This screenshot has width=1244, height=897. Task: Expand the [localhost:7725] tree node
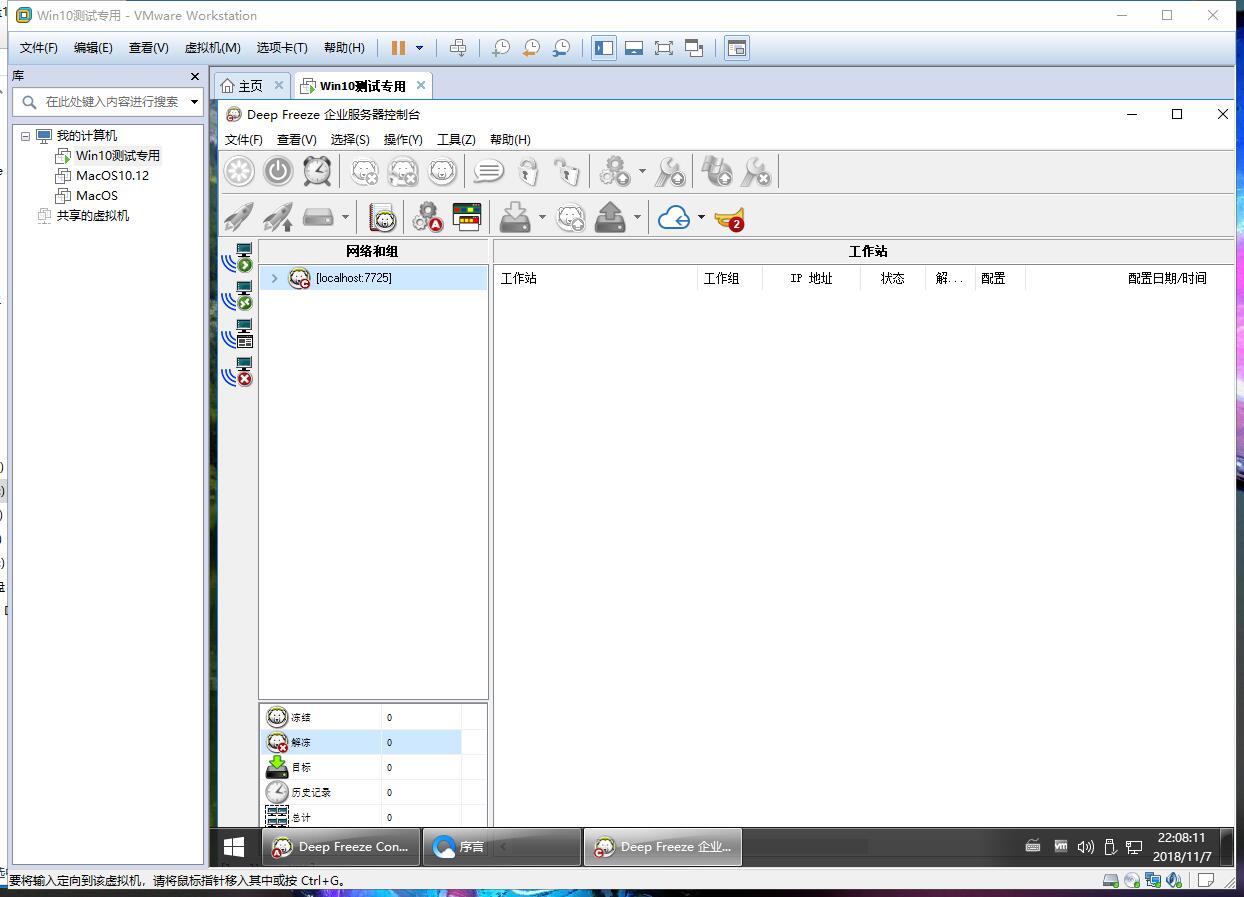point(275,278)
